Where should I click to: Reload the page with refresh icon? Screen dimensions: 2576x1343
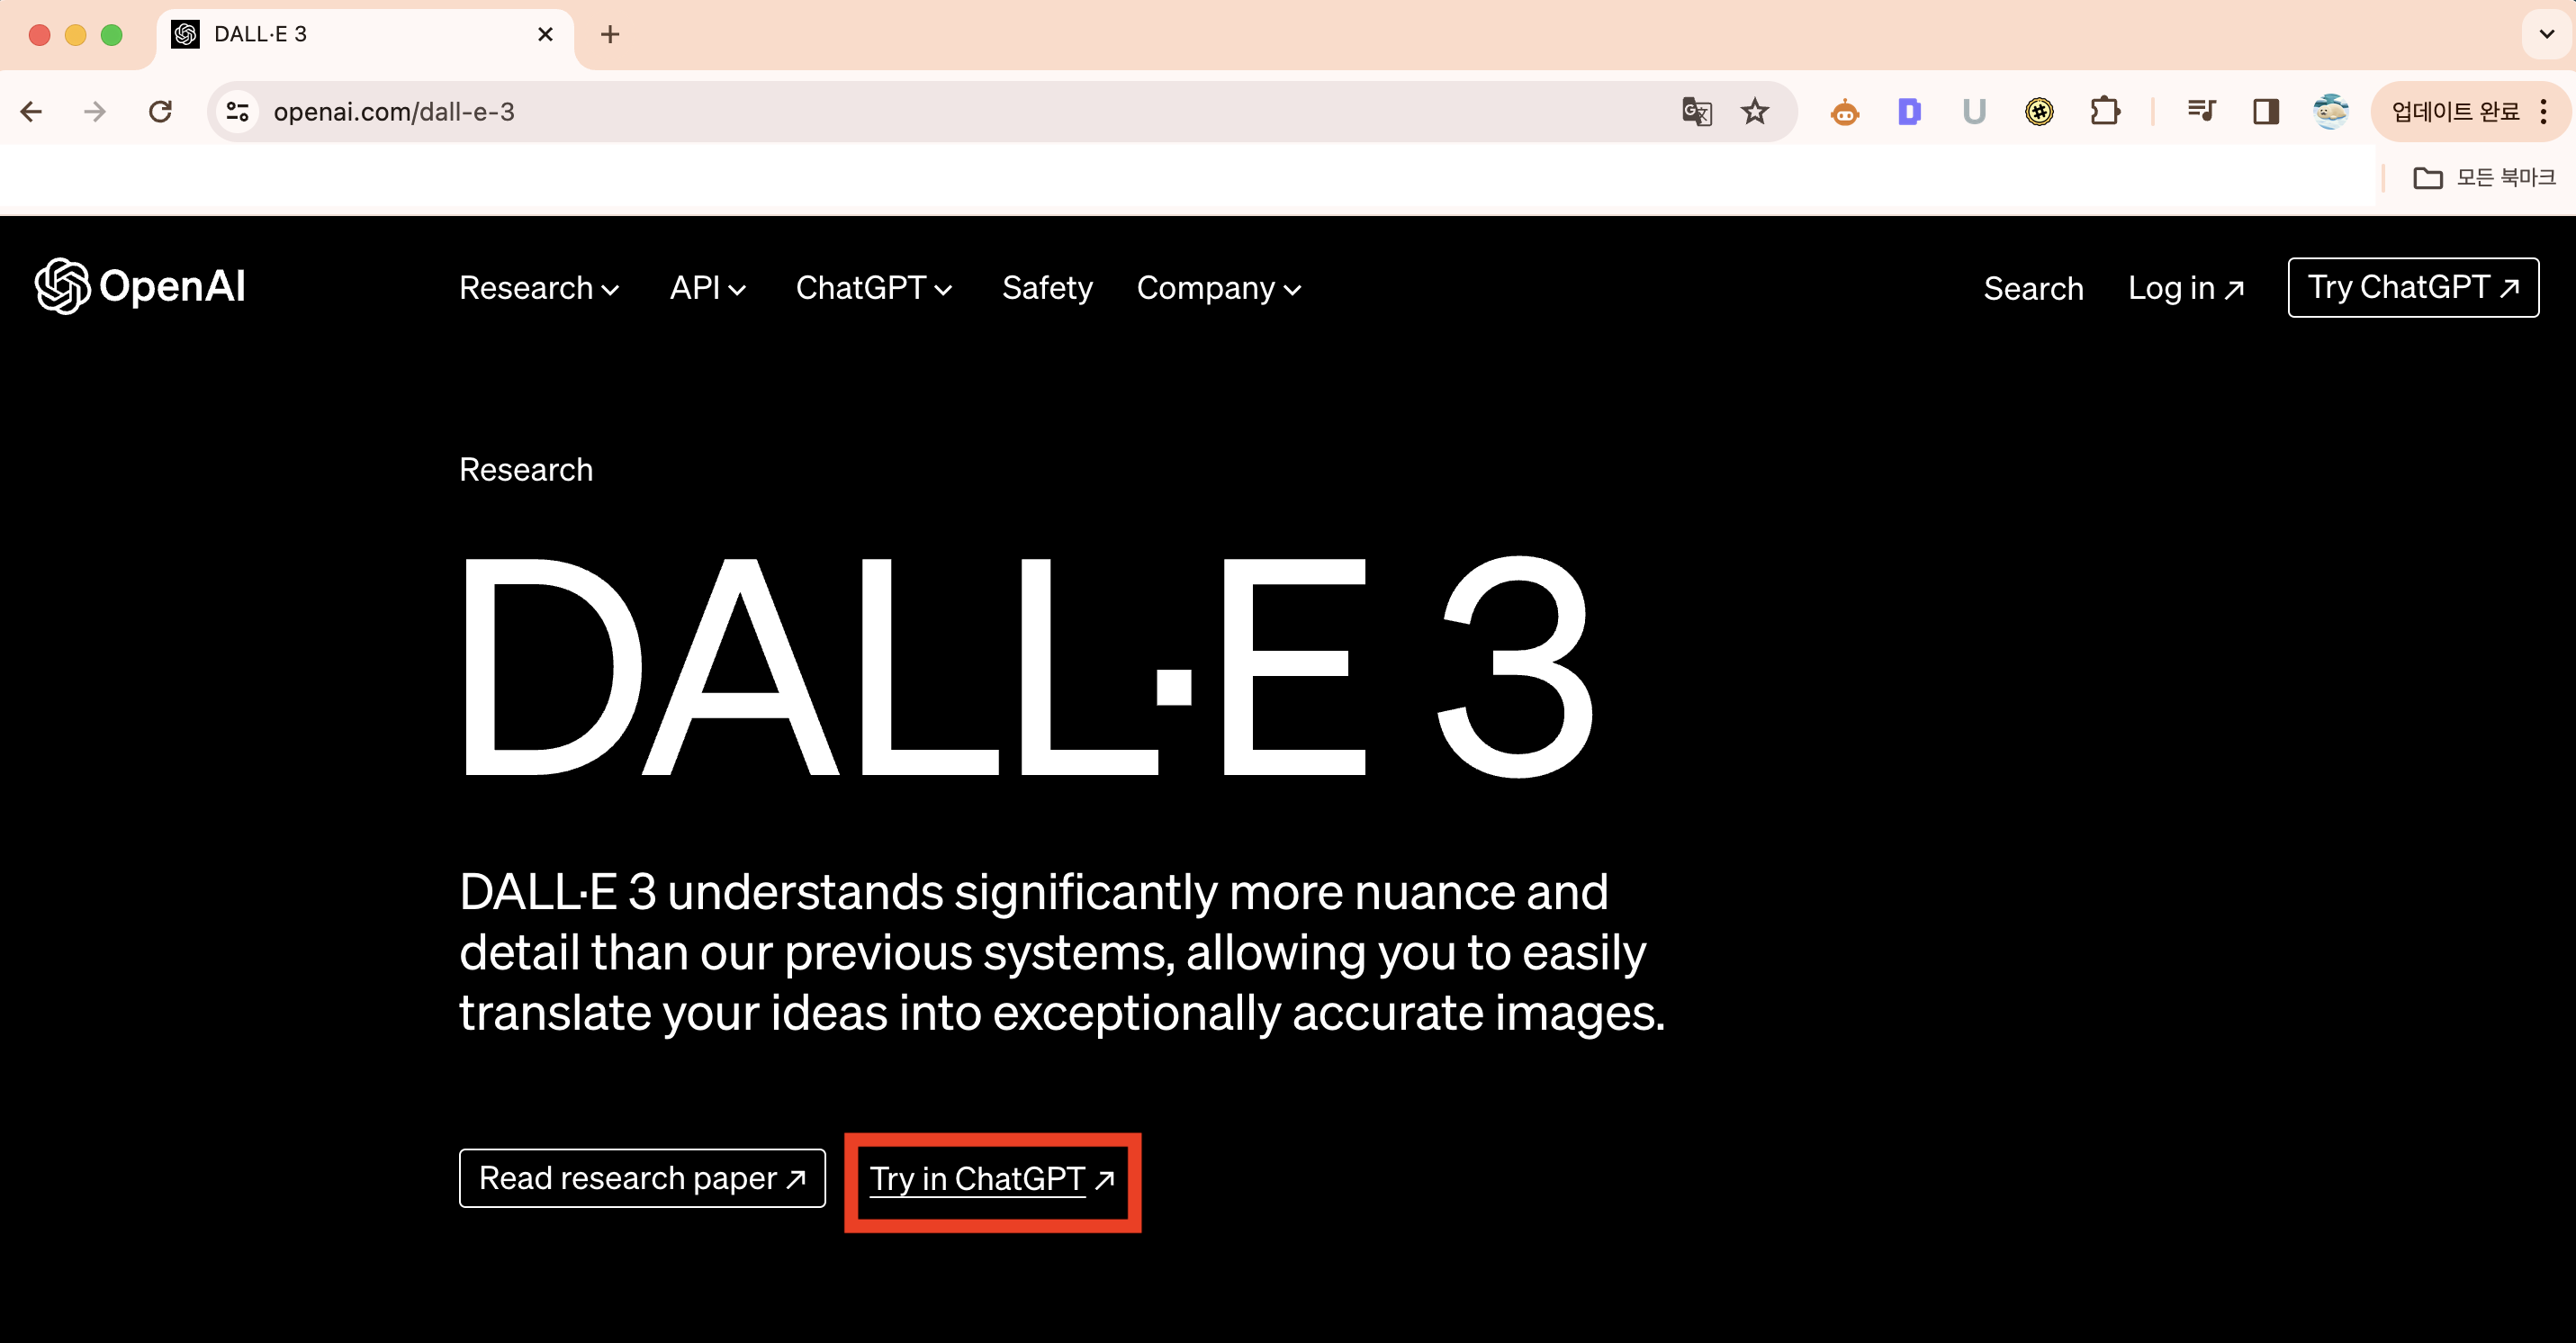[160, 111]
